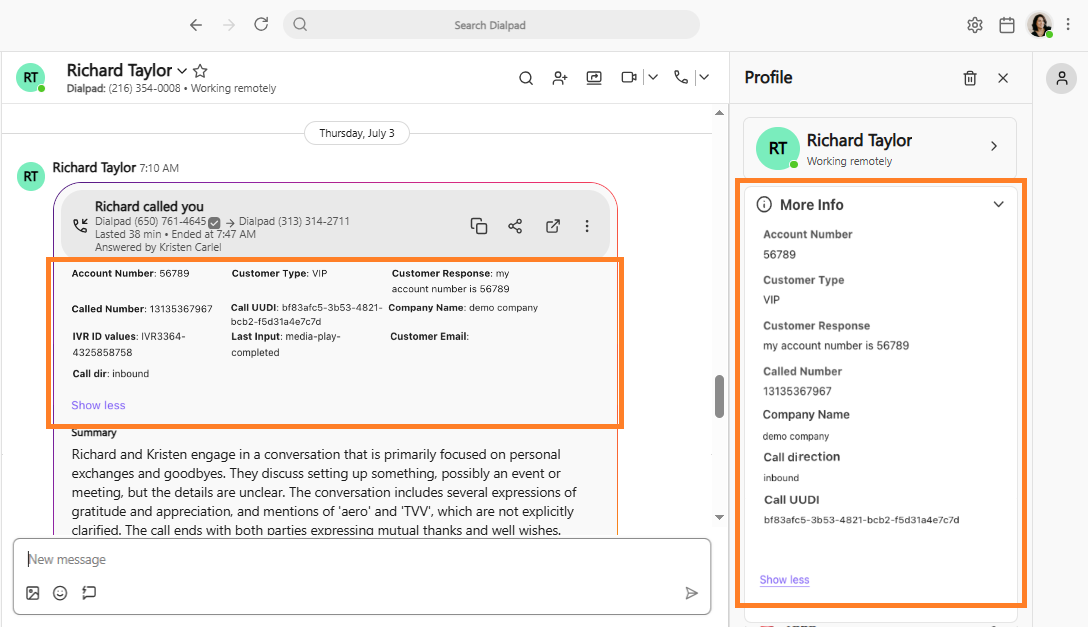The image size is (1091, 627).
Task: Click IVR ID values IVR3364-4325858758
Action: click(x=129, y=344)
